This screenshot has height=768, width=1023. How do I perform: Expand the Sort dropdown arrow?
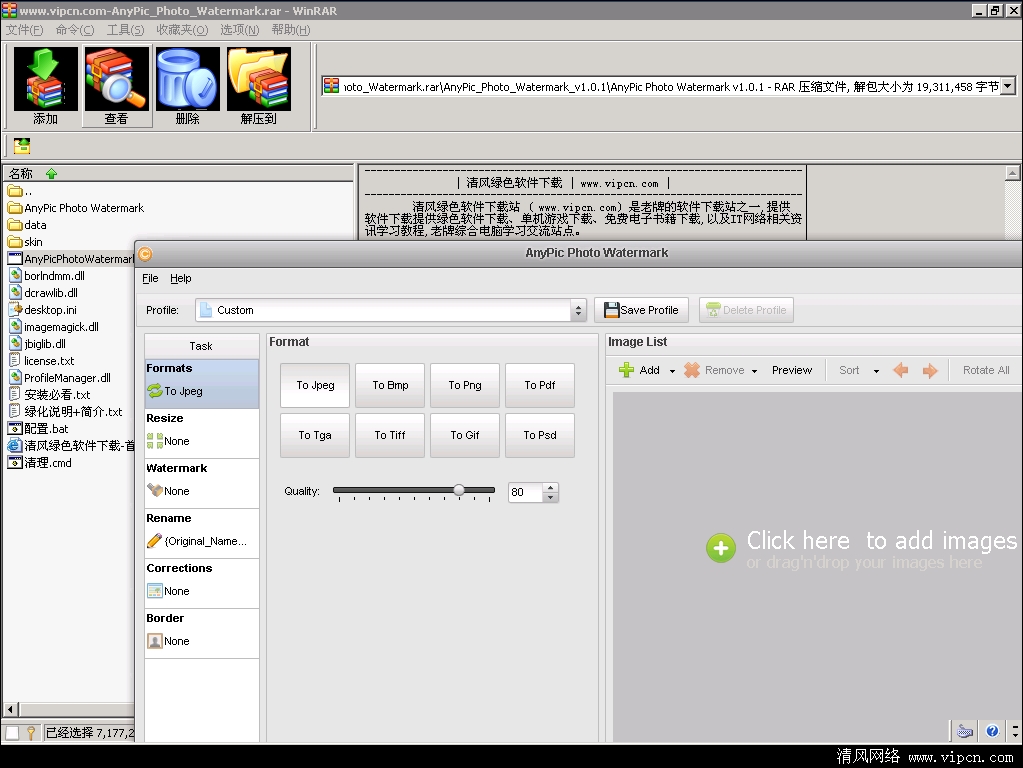[x=876, y=371]
